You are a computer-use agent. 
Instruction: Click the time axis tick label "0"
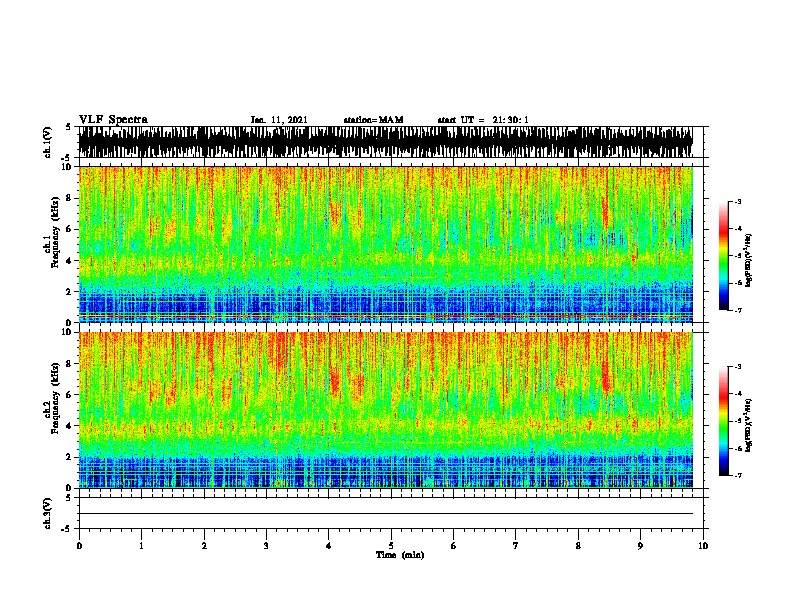coord(79,546)
